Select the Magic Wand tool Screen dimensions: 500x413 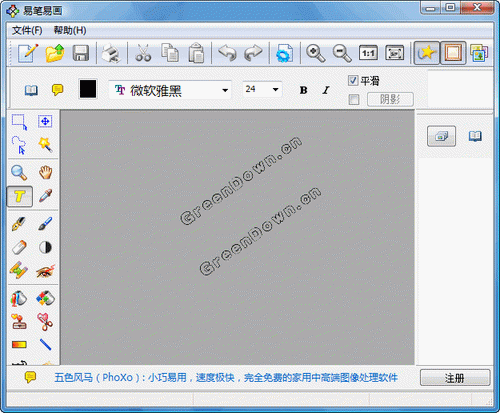(x=45, y=145)
